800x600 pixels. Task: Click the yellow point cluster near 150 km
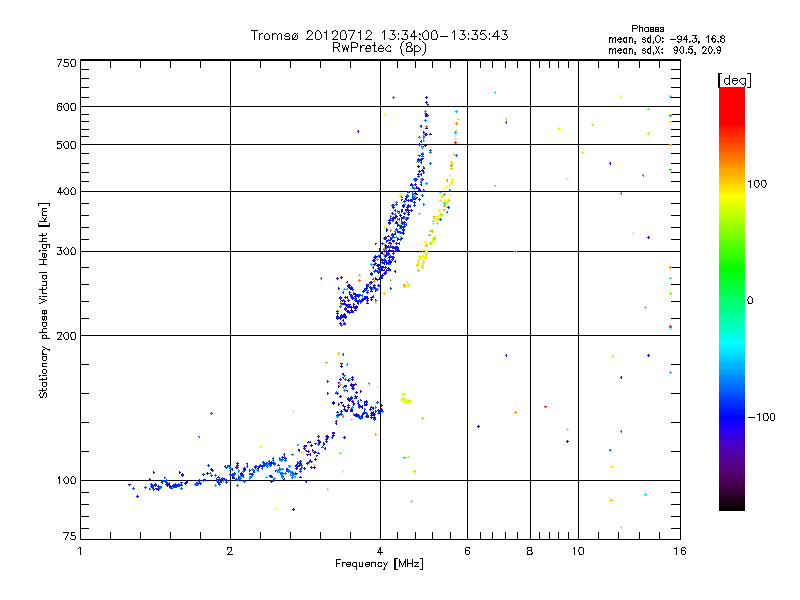[405, 400]
